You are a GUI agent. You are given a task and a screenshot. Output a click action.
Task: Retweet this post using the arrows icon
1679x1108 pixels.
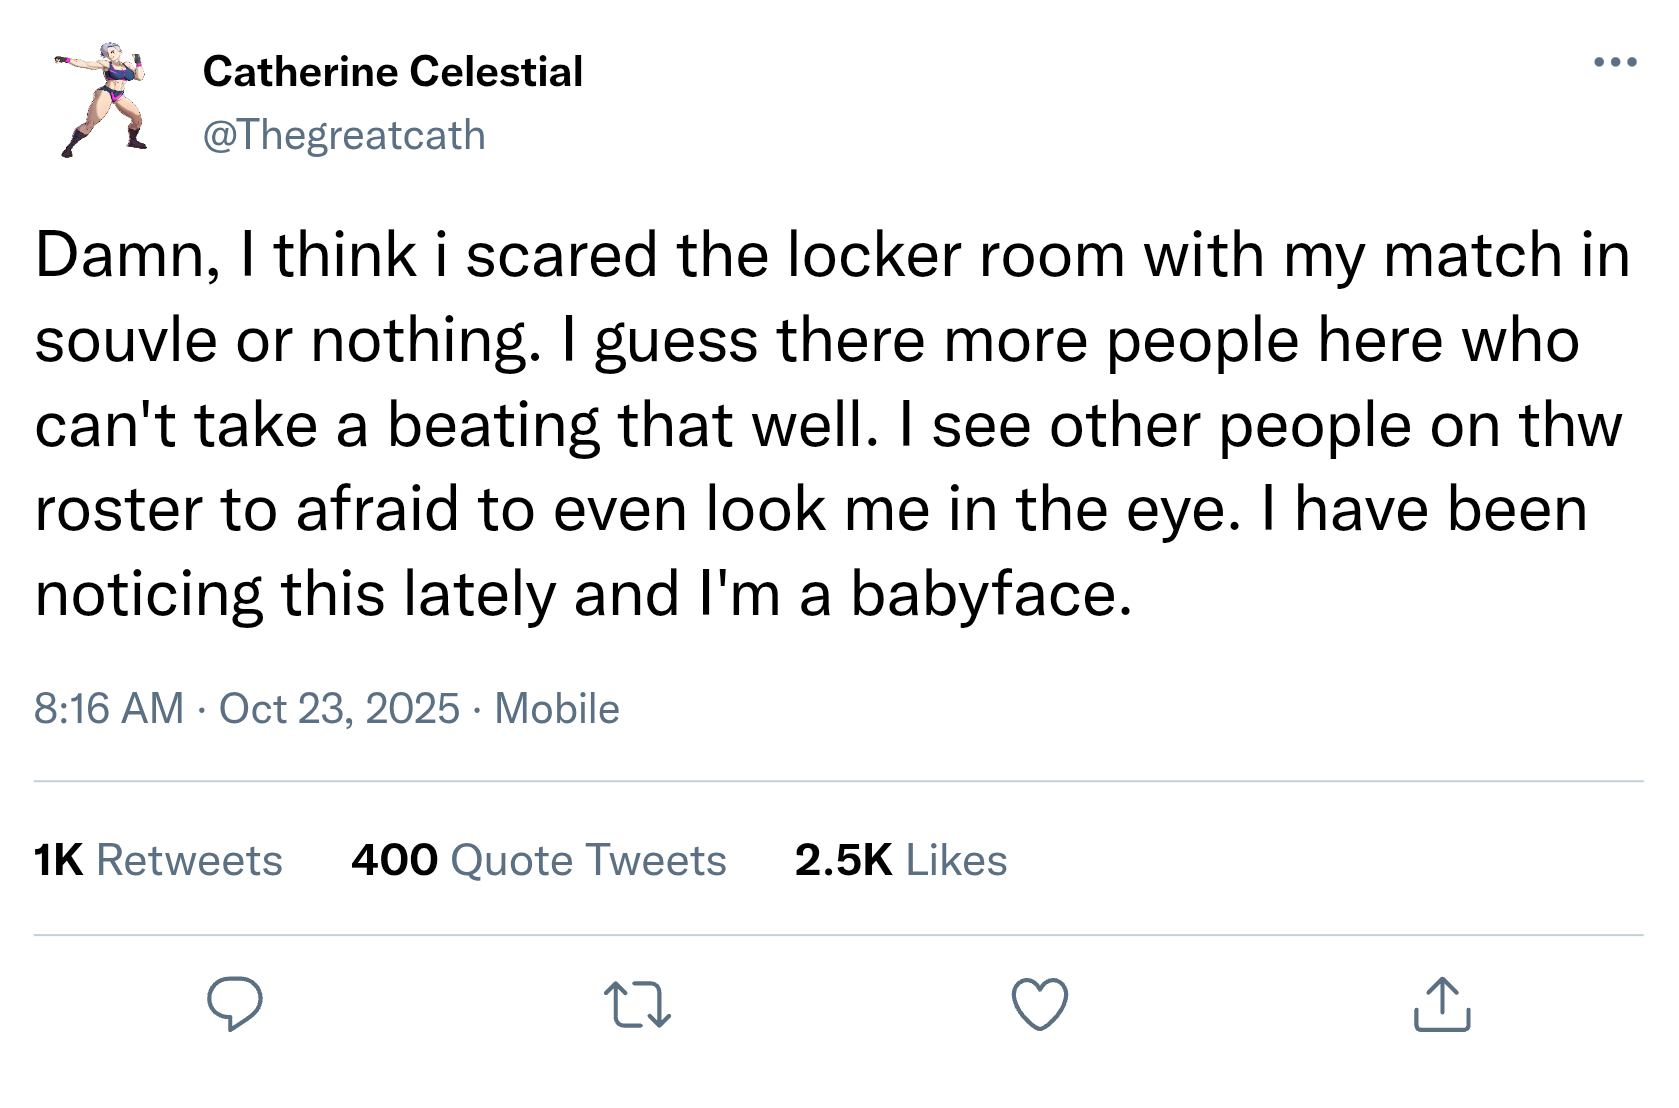click(x=637, y=1005)
